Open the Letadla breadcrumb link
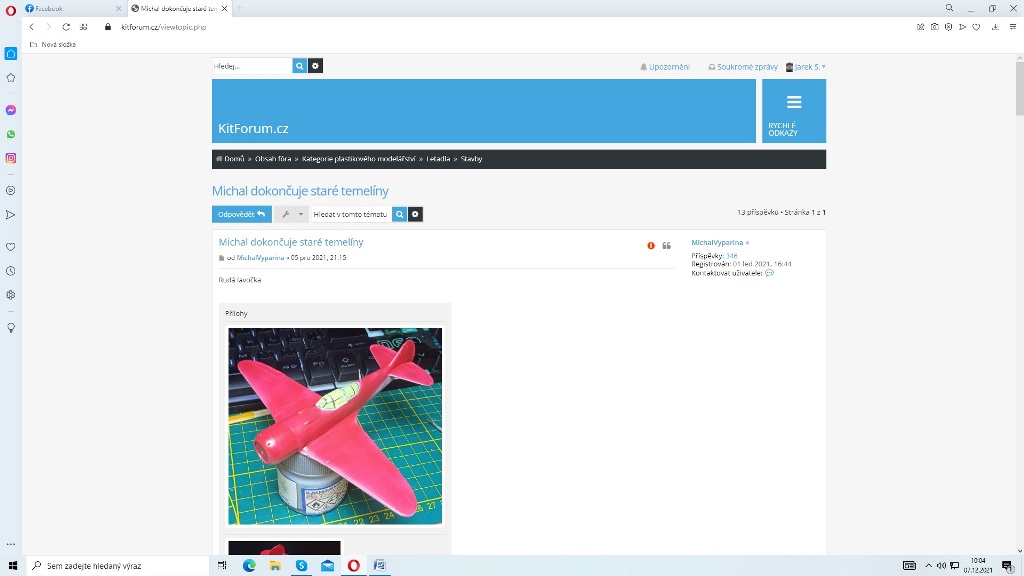 coord(438,159)
